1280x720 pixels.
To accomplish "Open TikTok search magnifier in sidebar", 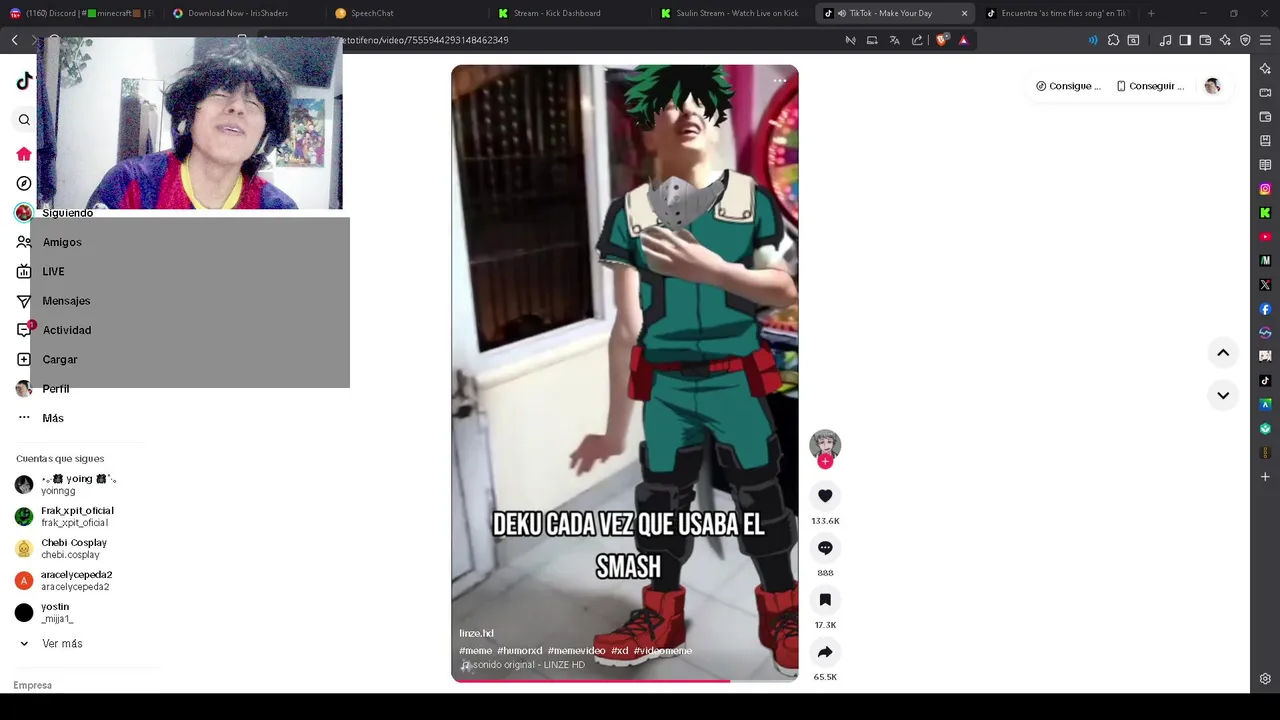I will (x=24, y=120).
